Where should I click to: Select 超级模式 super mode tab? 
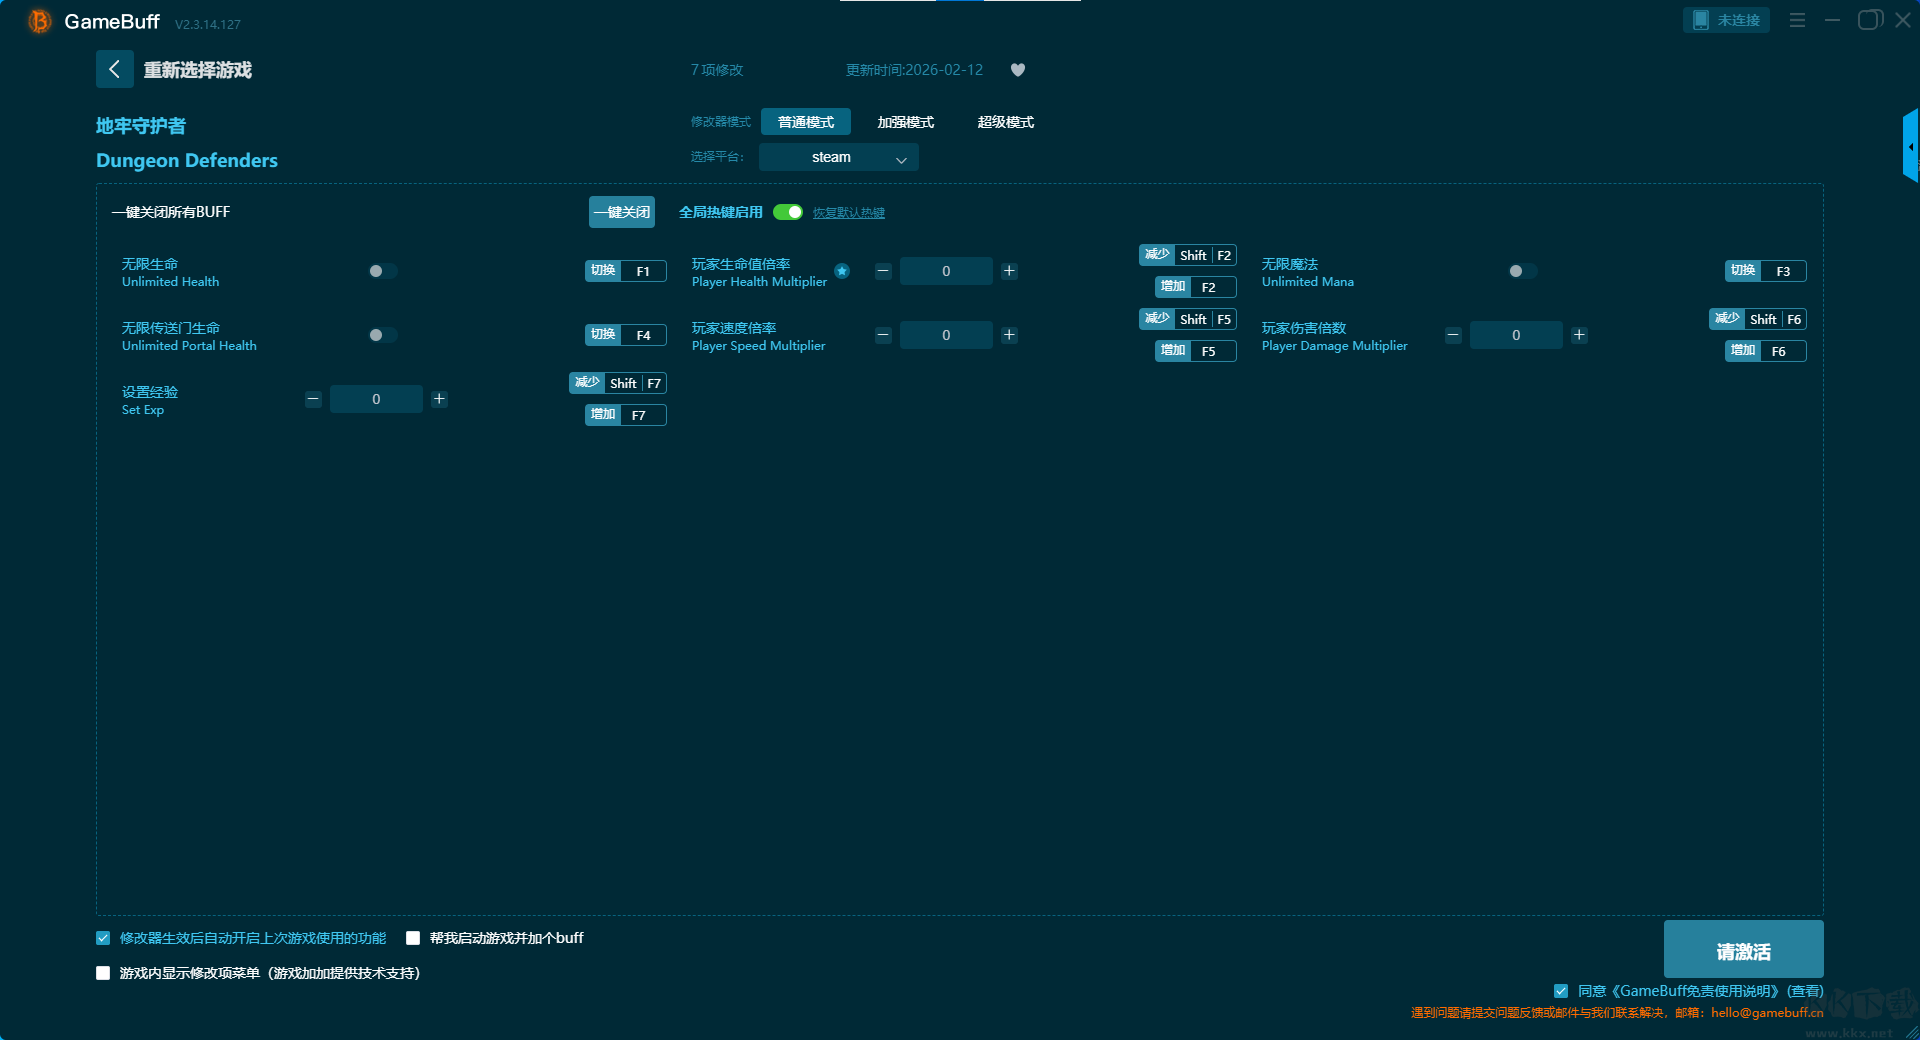point(1005,122)
